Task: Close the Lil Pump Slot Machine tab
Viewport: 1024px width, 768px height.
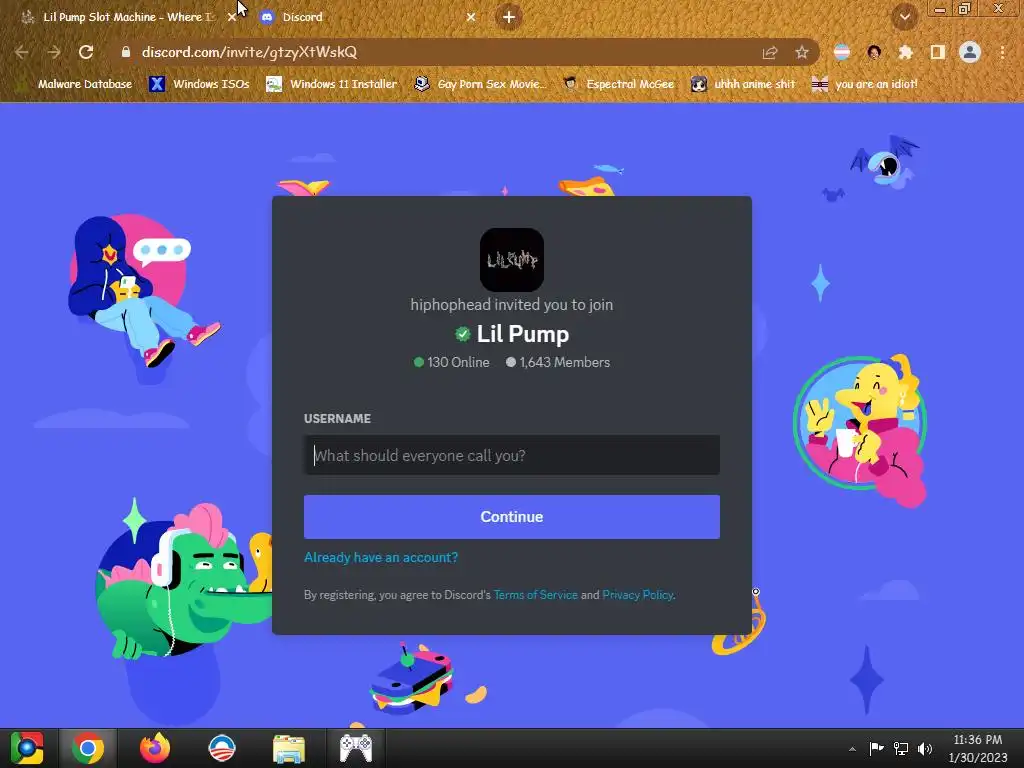Action: pos(232,17)
